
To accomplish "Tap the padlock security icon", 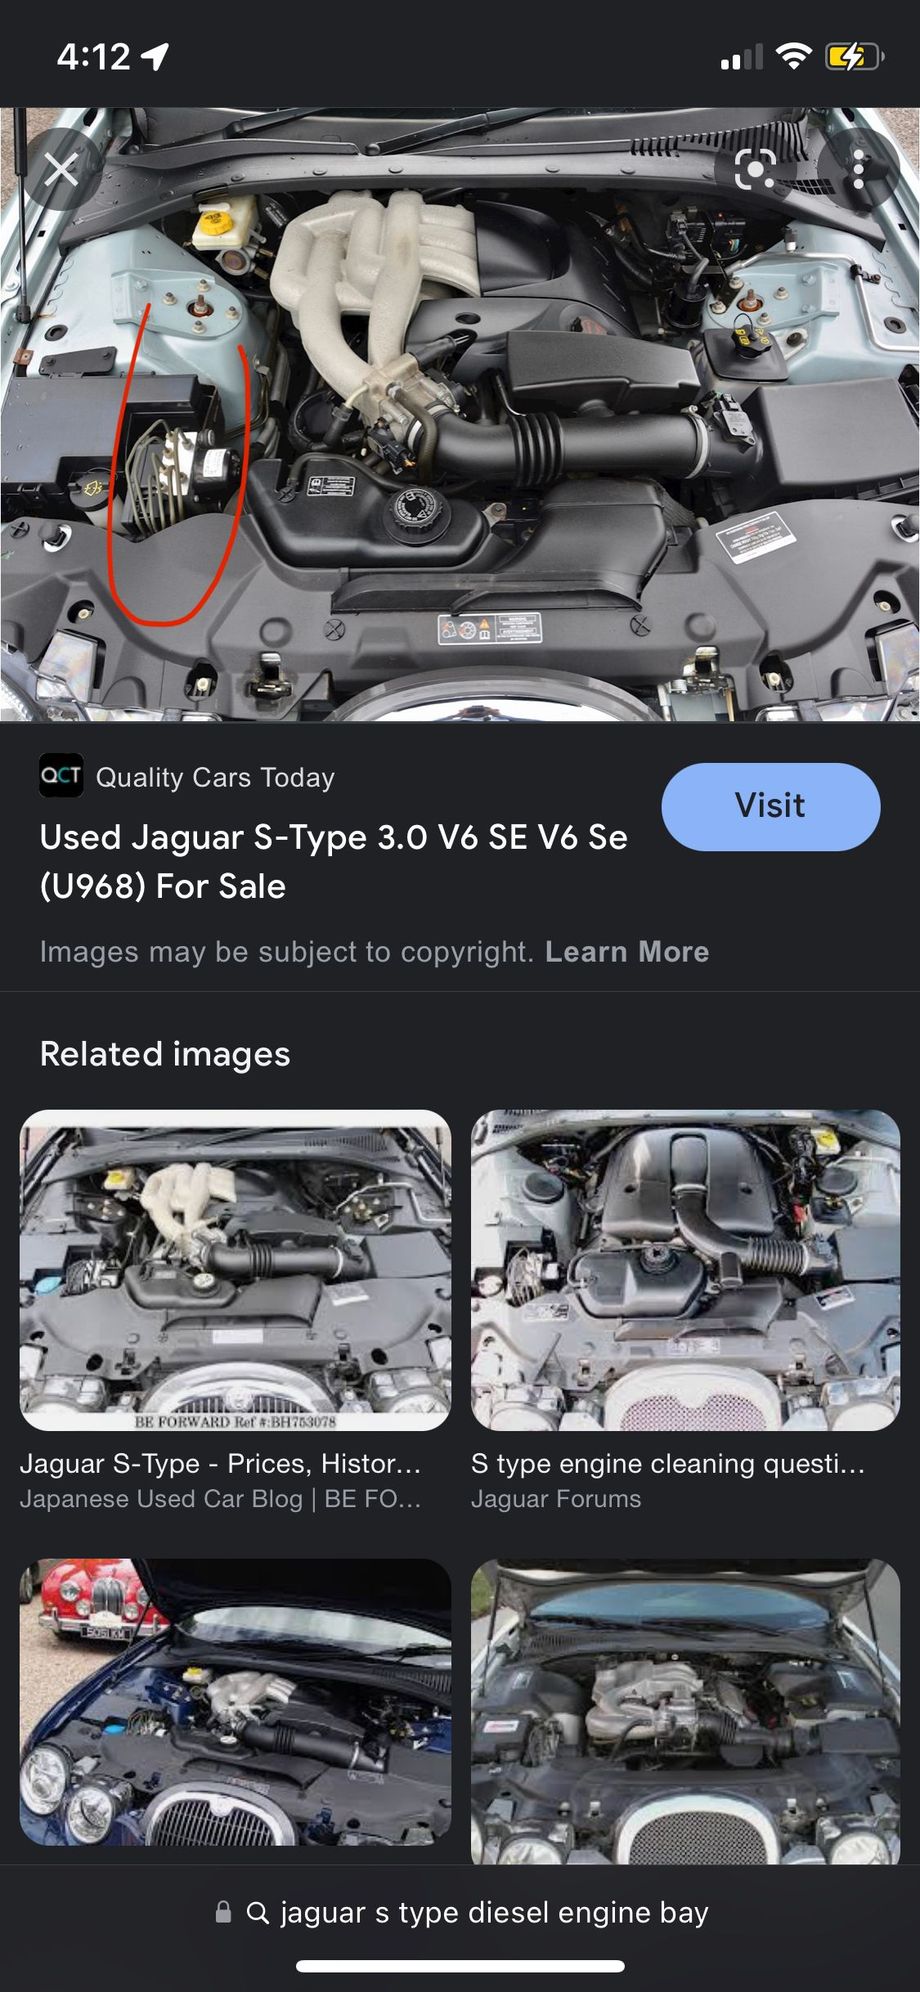I will point(223,1912).
